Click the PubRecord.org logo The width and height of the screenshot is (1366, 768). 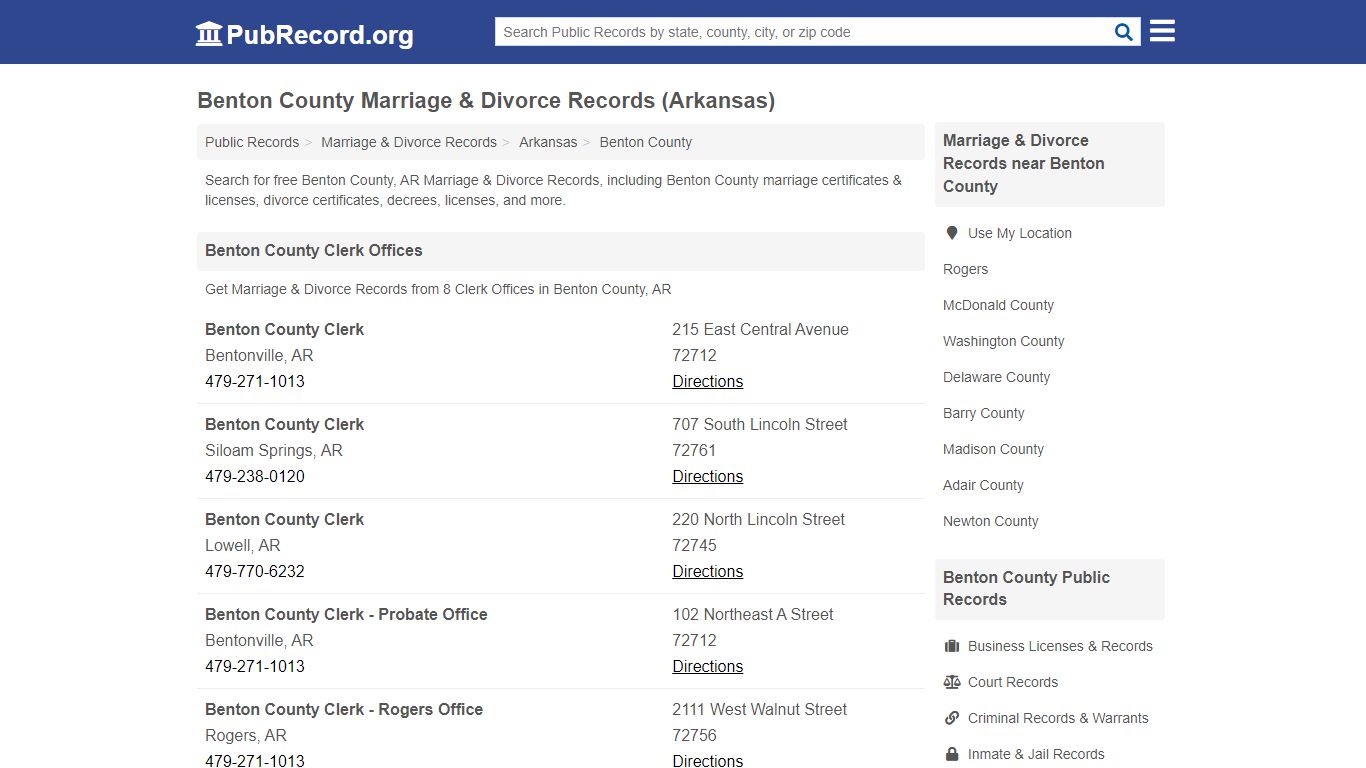tap(304, 34)
